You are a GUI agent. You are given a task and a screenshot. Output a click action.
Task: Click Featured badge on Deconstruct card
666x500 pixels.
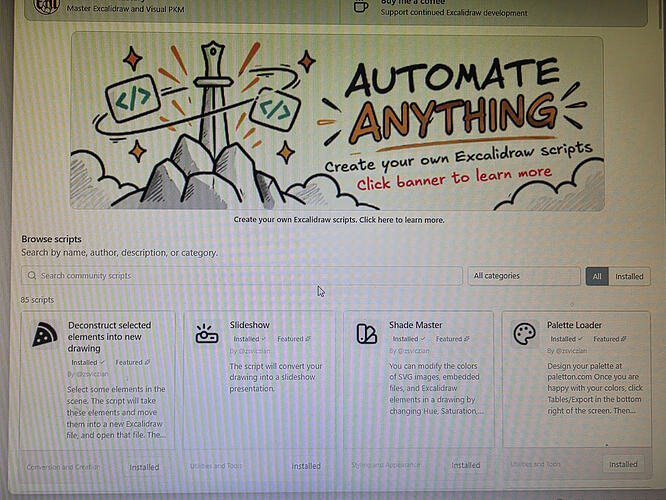click(133, 362)
